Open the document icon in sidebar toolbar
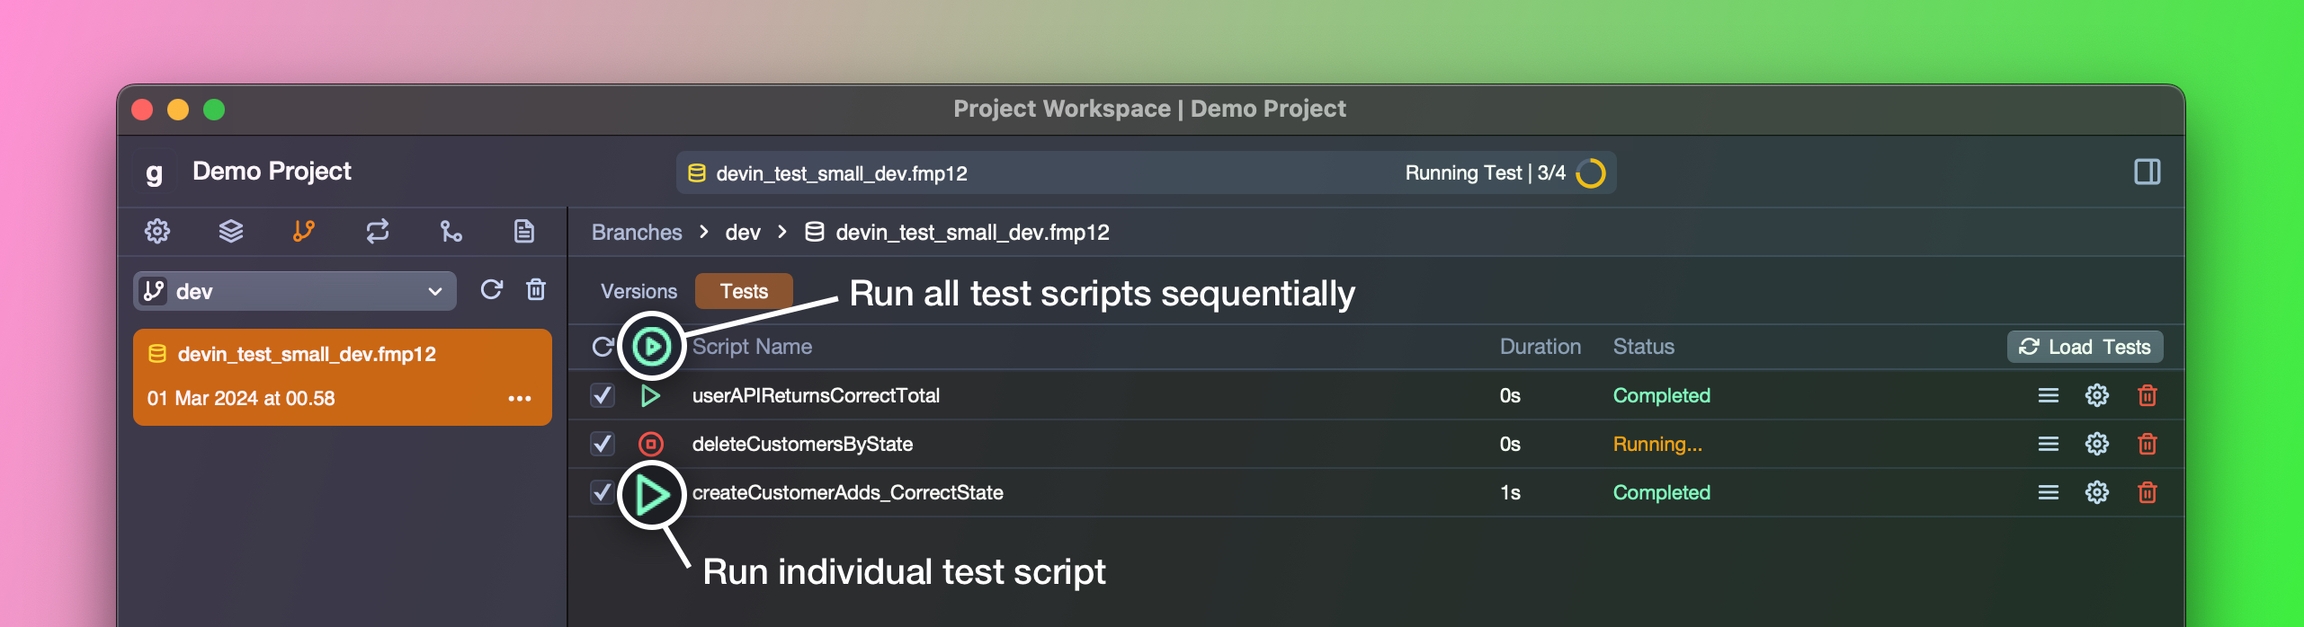 (x=524, y=231)
